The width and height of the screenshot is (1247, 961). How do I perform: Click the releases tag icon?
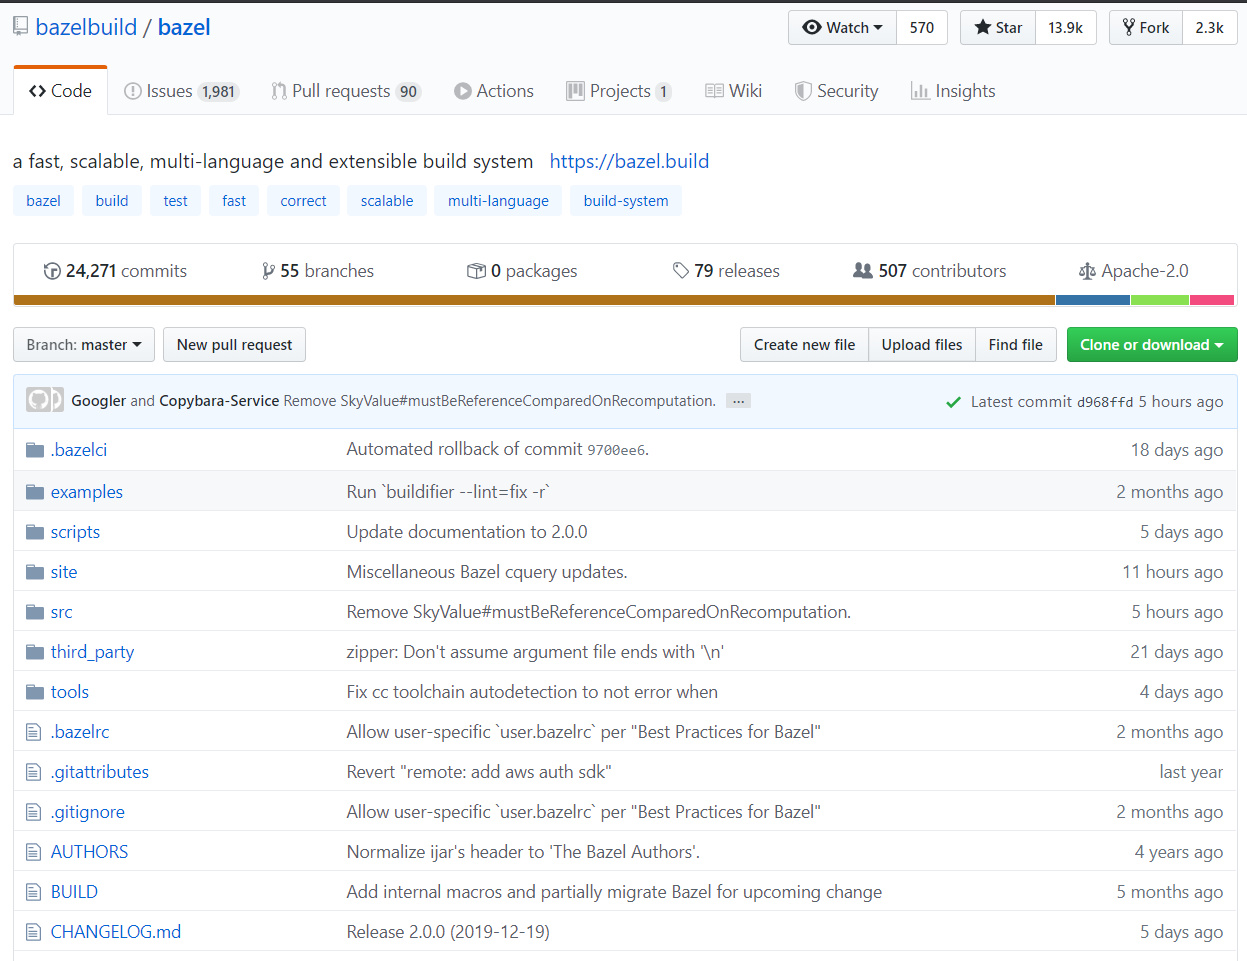[x=681, y=271]
